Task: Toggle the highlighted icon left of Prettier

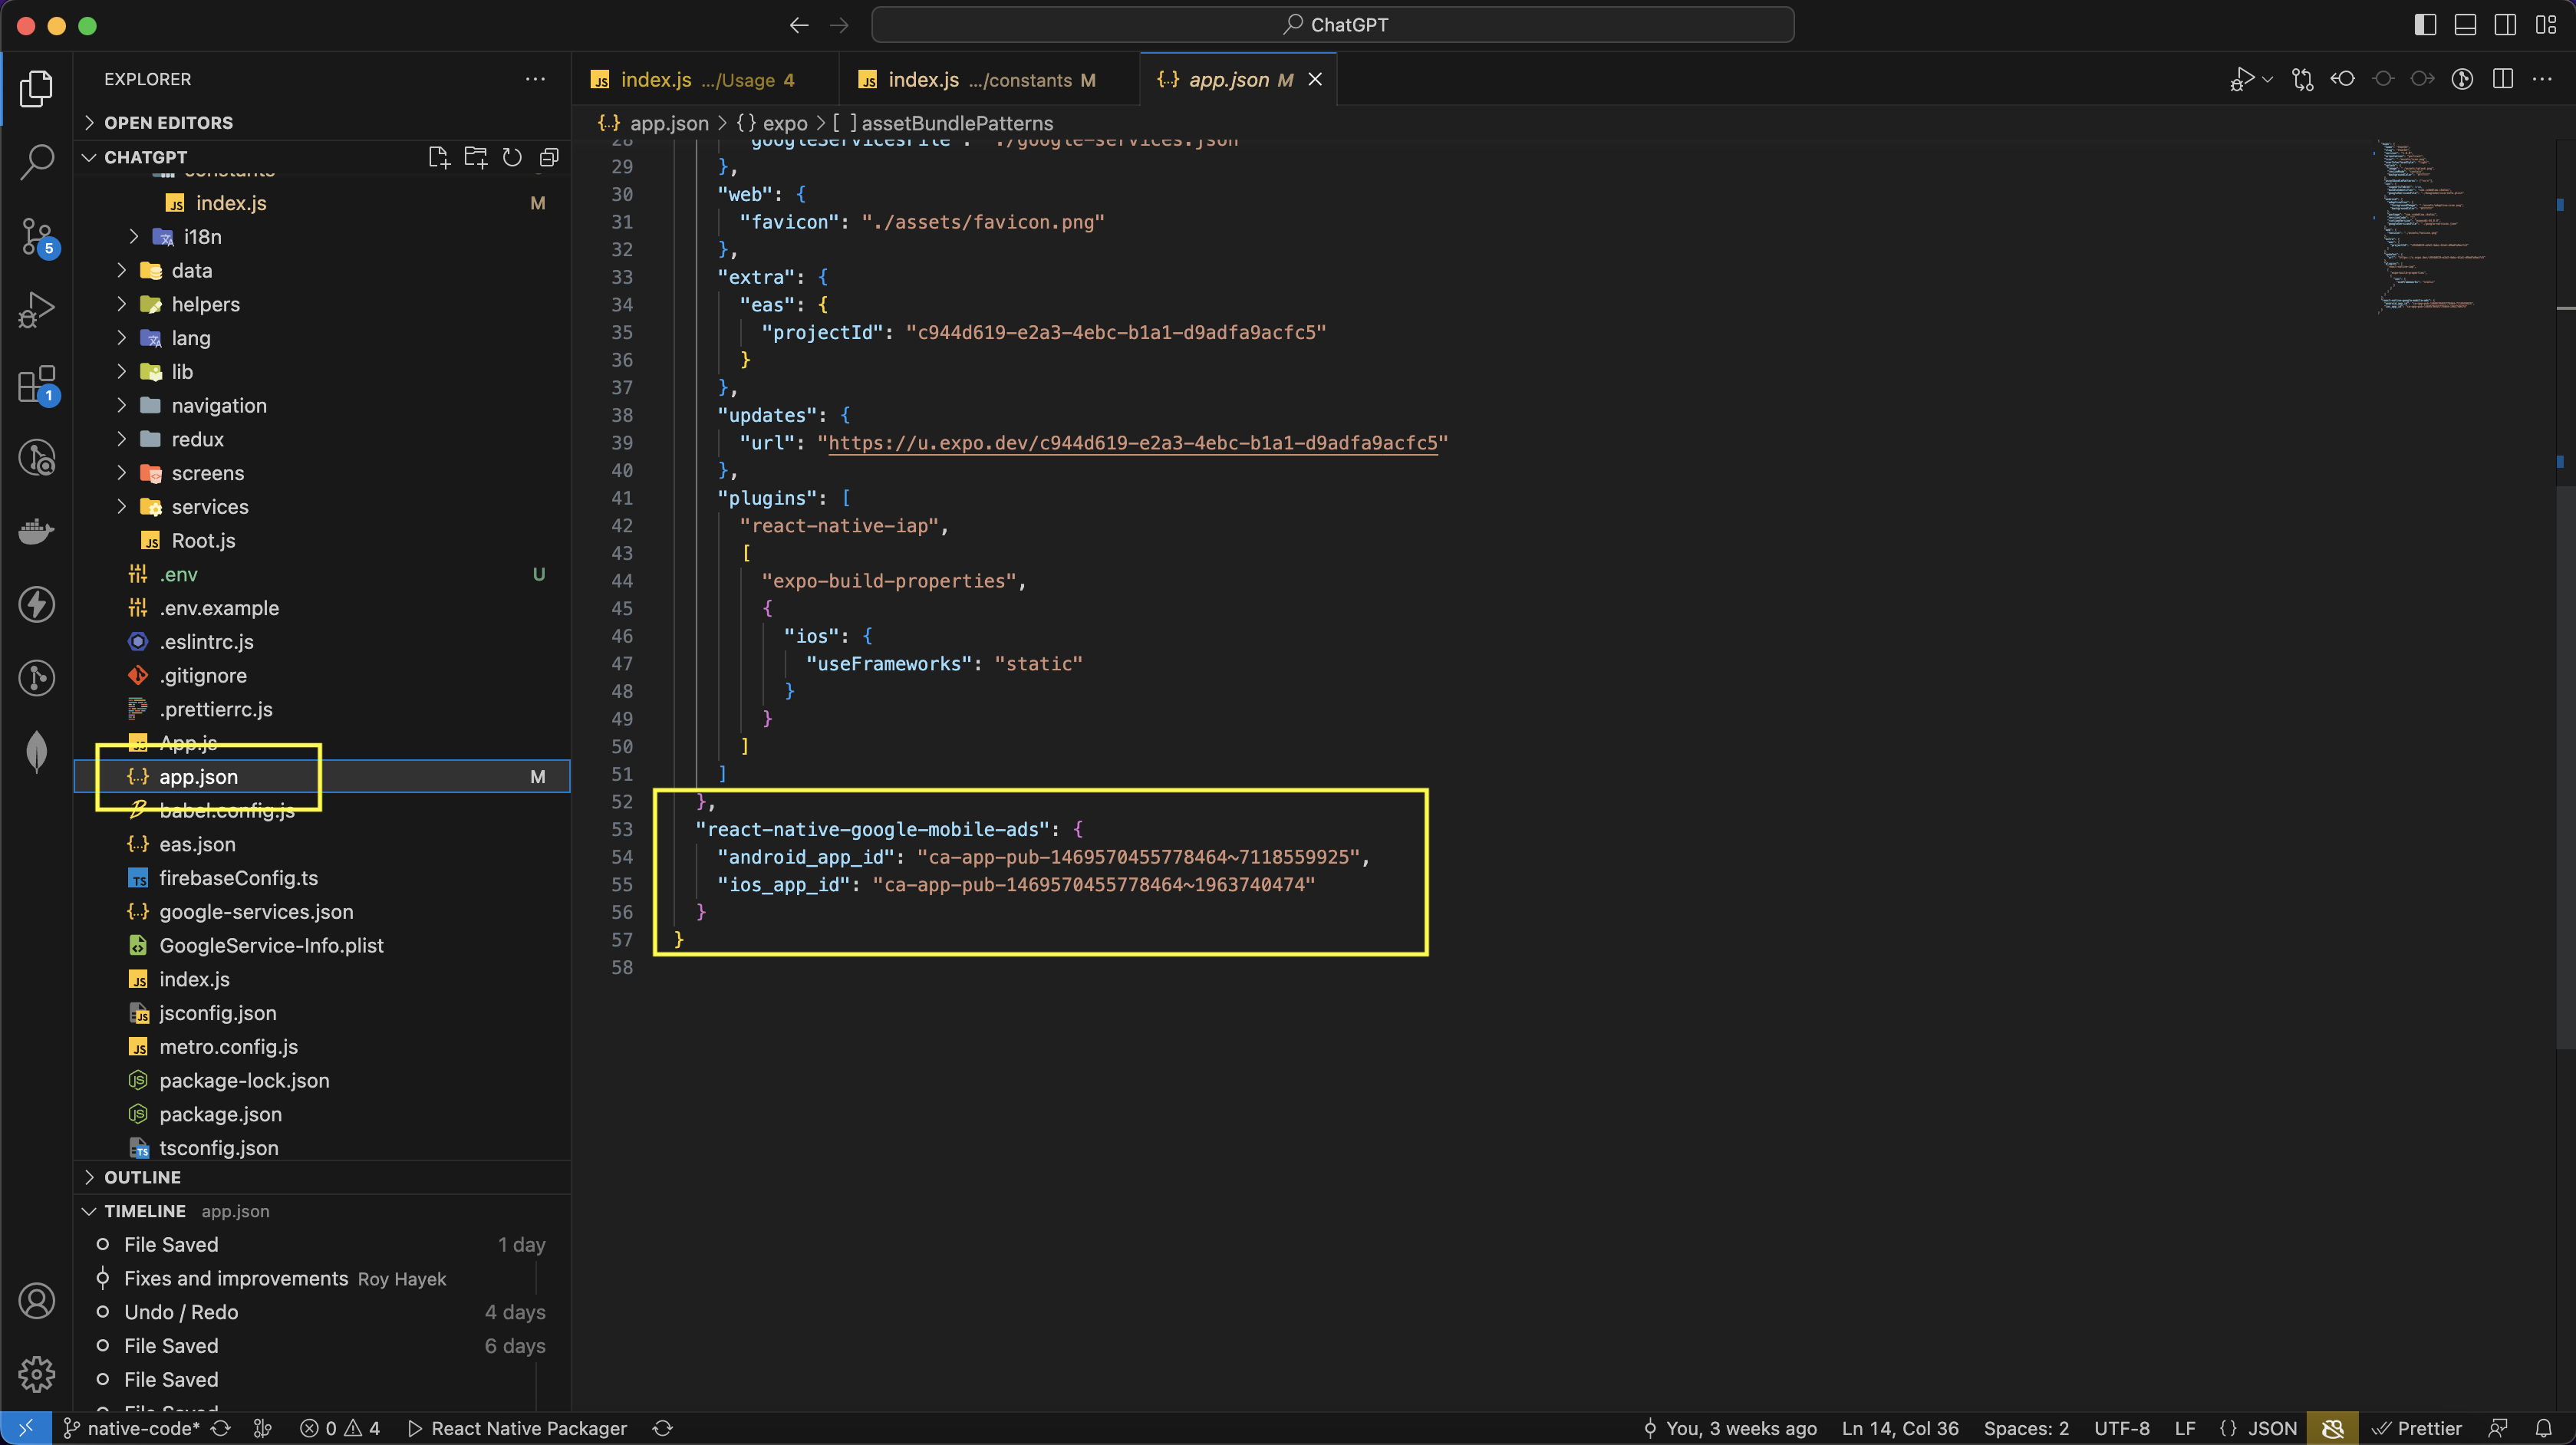Action: [2332, 1428]
